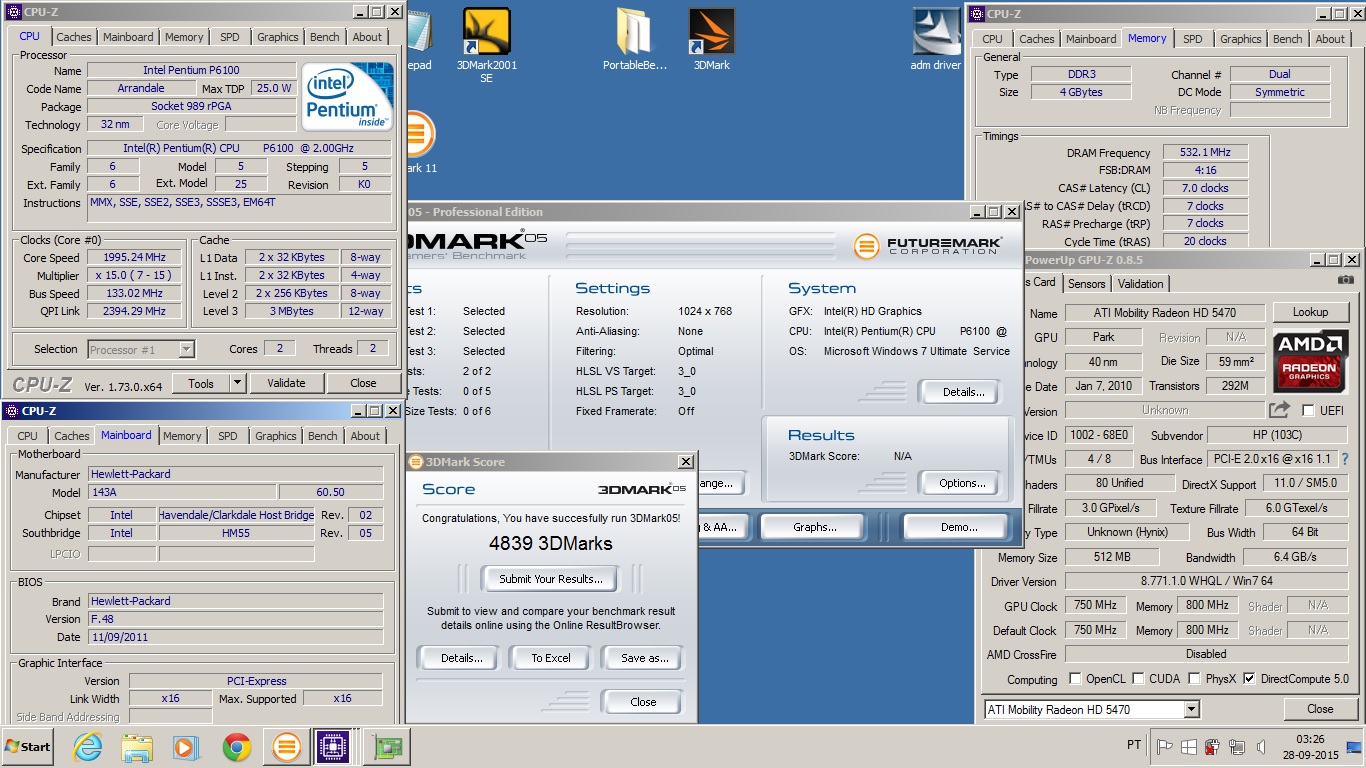Image resolution: width=1366 pixels, height=768 pixels.
Task: Switch to the Validation tab in GPU-Z
Action: click(1141, 283)
